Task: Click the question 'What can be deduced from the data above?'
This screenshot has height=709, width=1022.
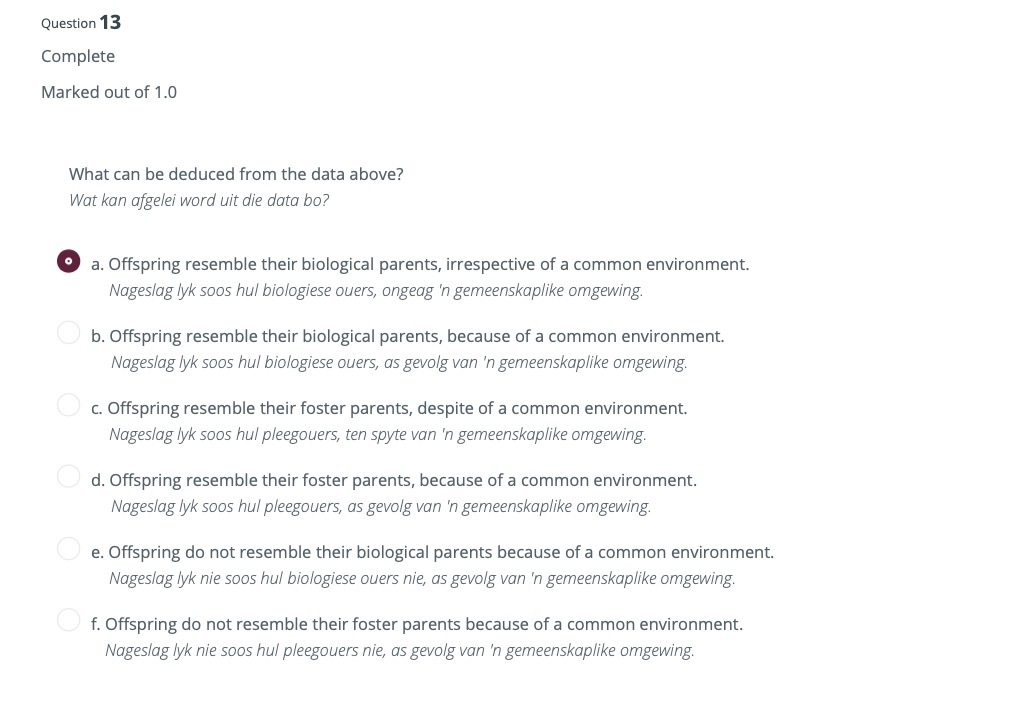Action: pos(236,174)
